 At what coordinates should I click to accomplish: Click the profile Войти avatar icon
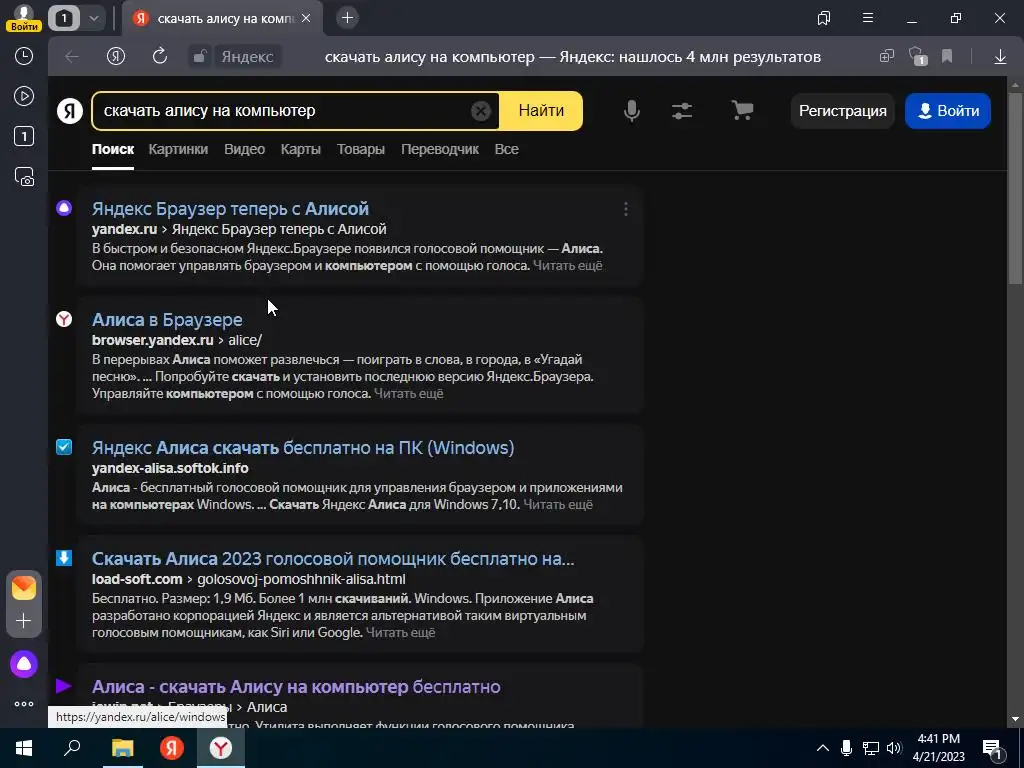point(24,18)
